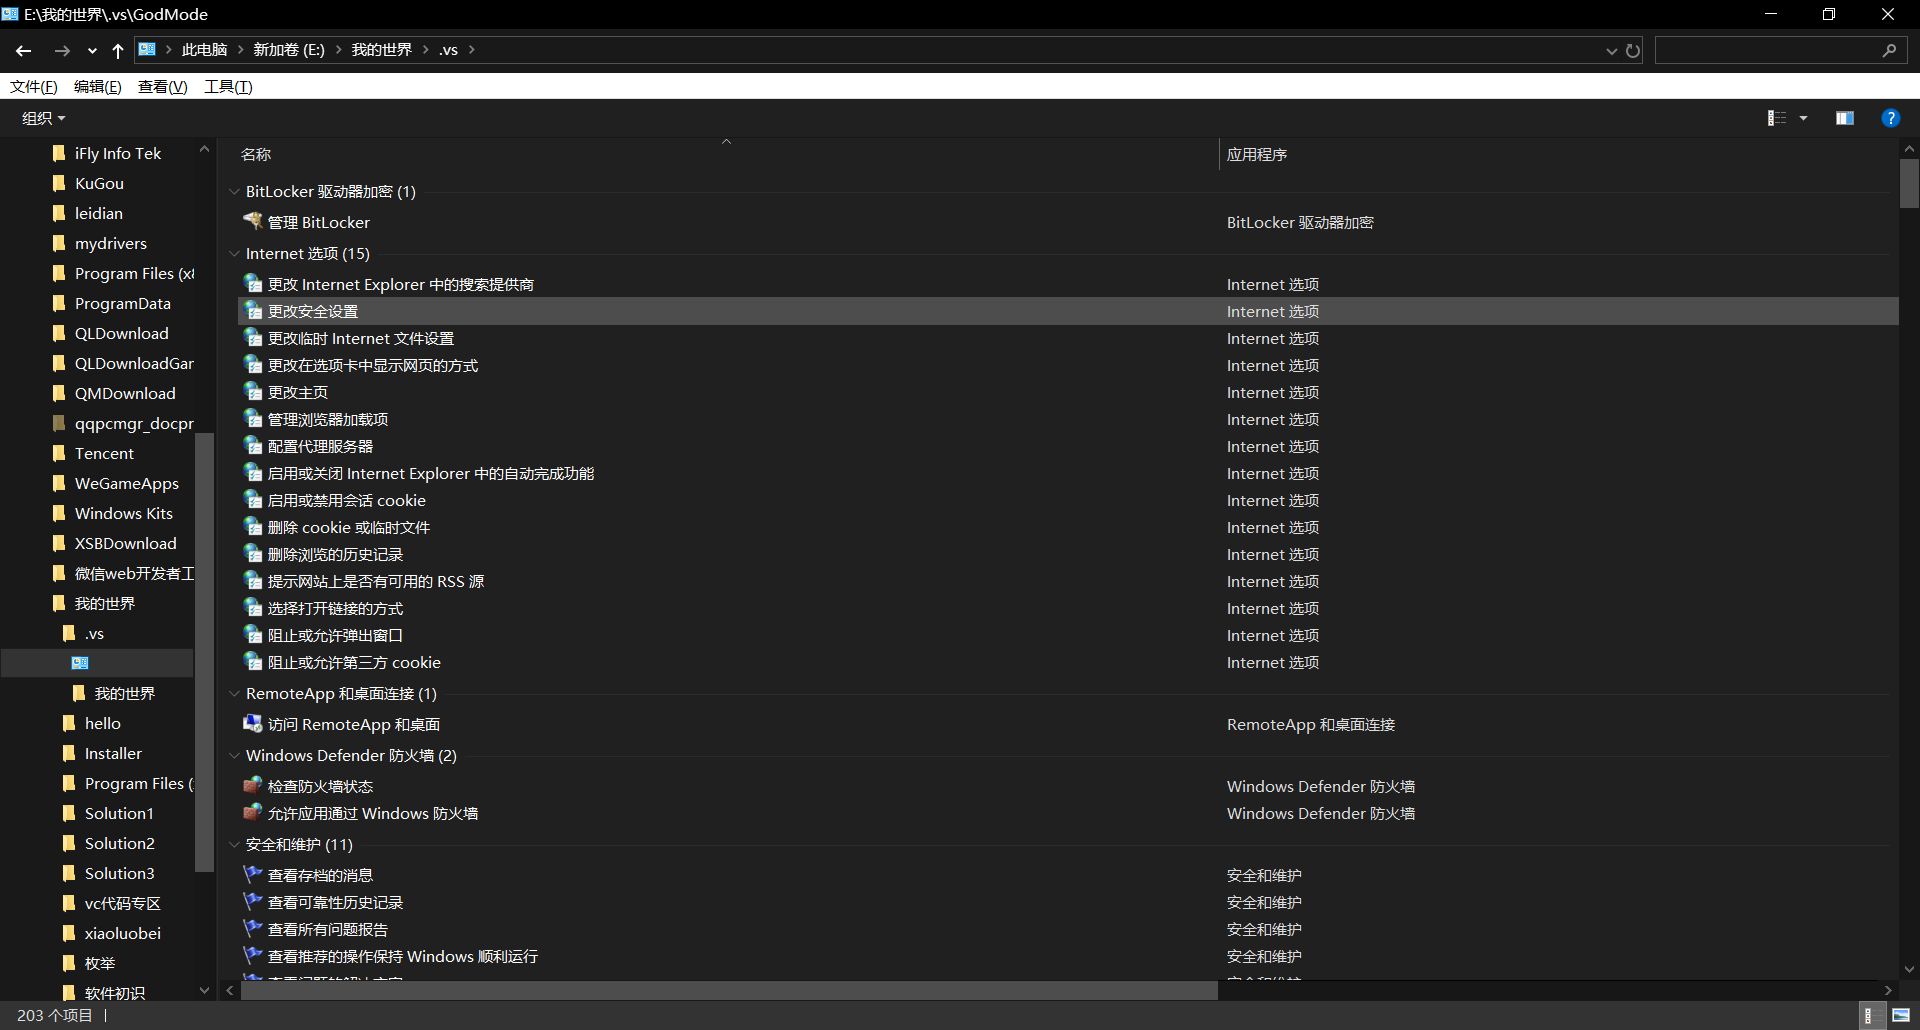Viewport: 1920px width, 1030px height.
Task: Open the 工具(T) menu
Action: tap(228, 87)
